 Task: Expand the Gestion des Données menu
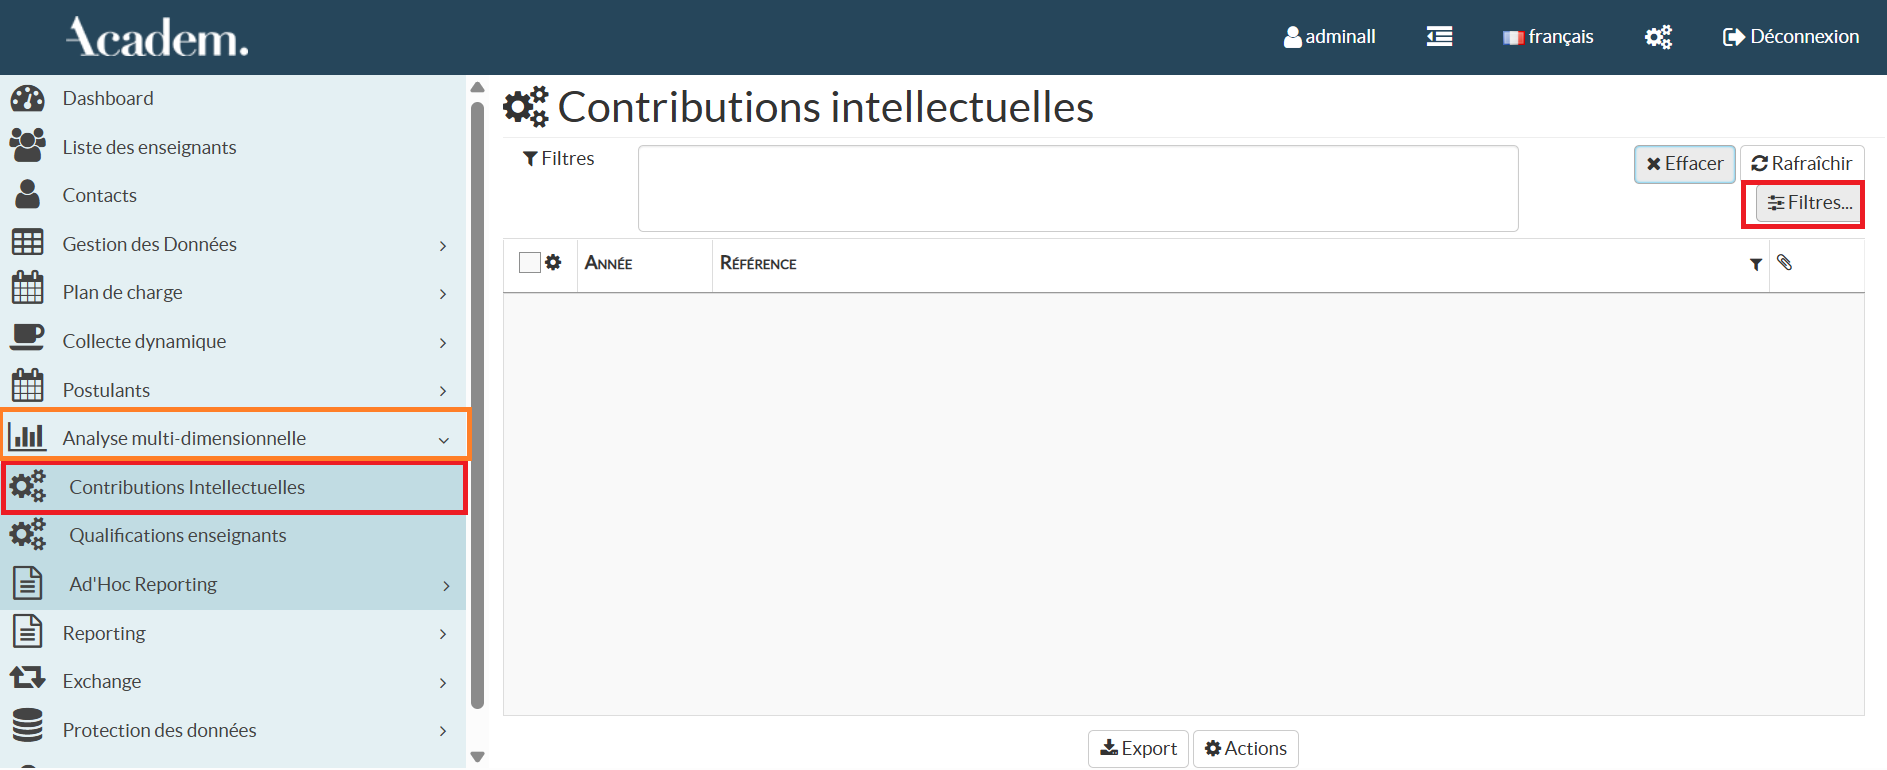point(442,245)
